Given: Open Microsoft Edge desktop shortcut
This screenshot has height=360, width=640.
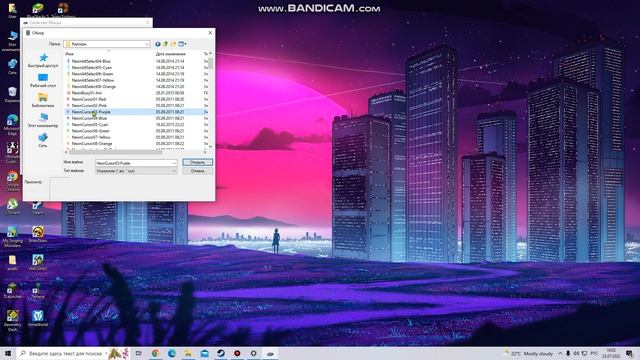Looking at the screenshot, I should tap(12, 124).
